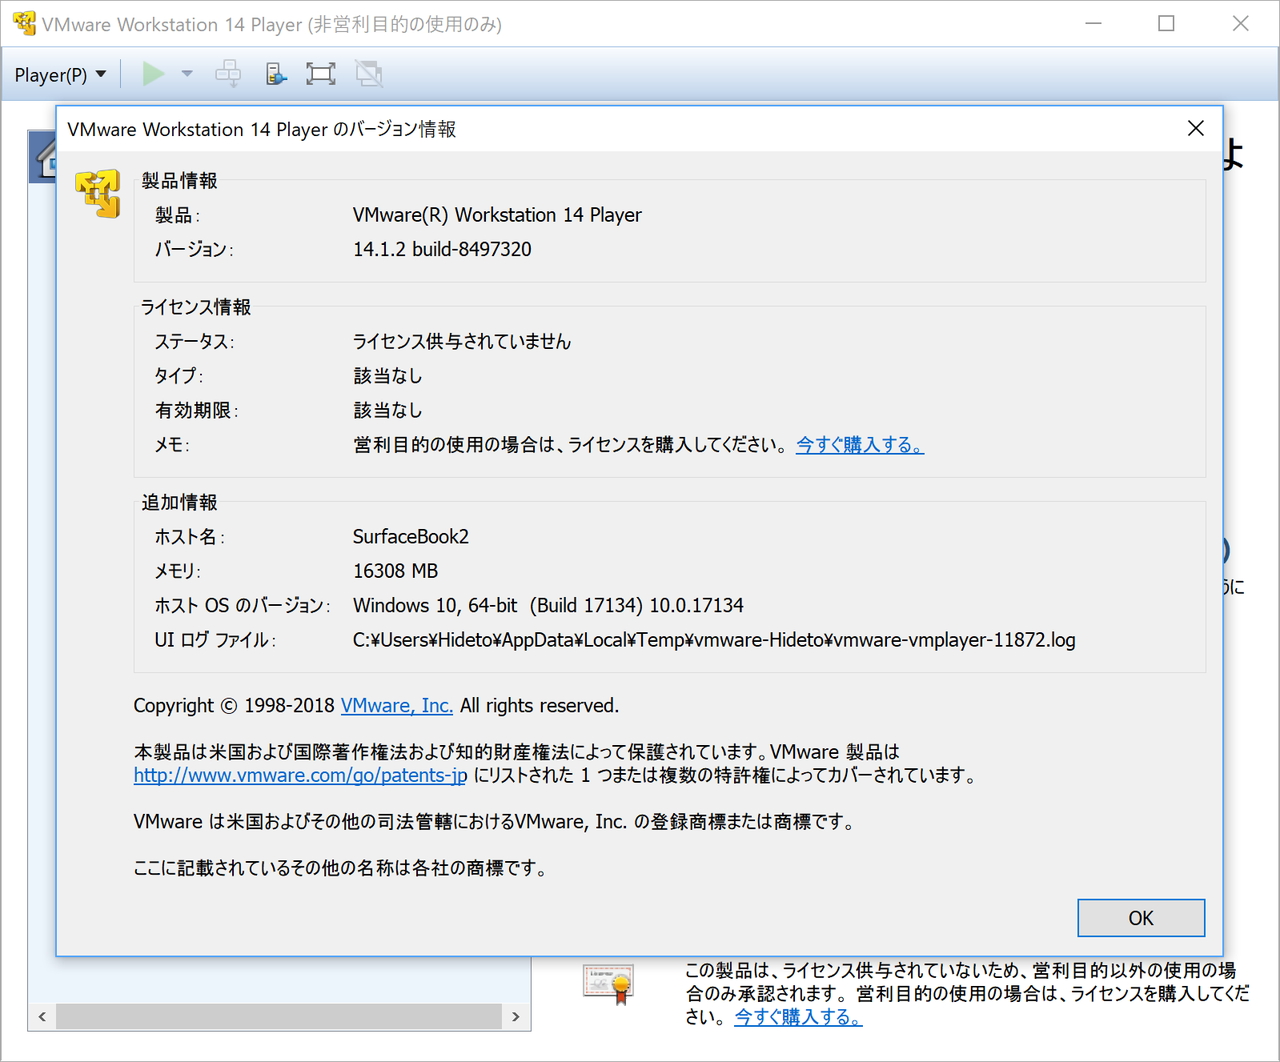Click the vmware.com/go/patents-jp hyperlink
This screenshot has width=1280, height=1062.
[298, 775]
